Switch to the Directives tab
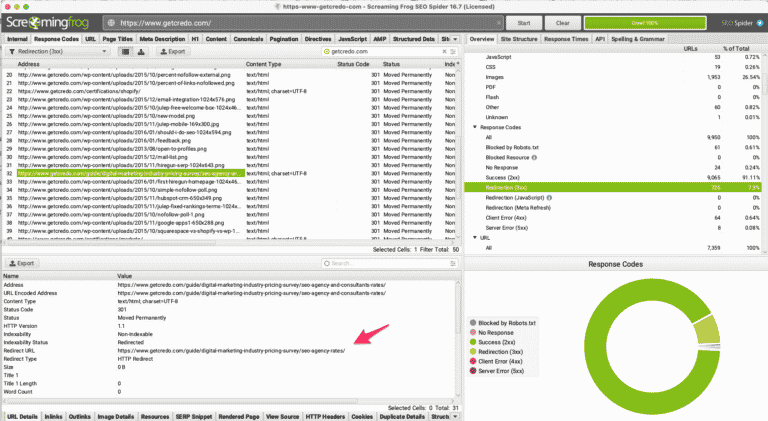 click(318, 39)
